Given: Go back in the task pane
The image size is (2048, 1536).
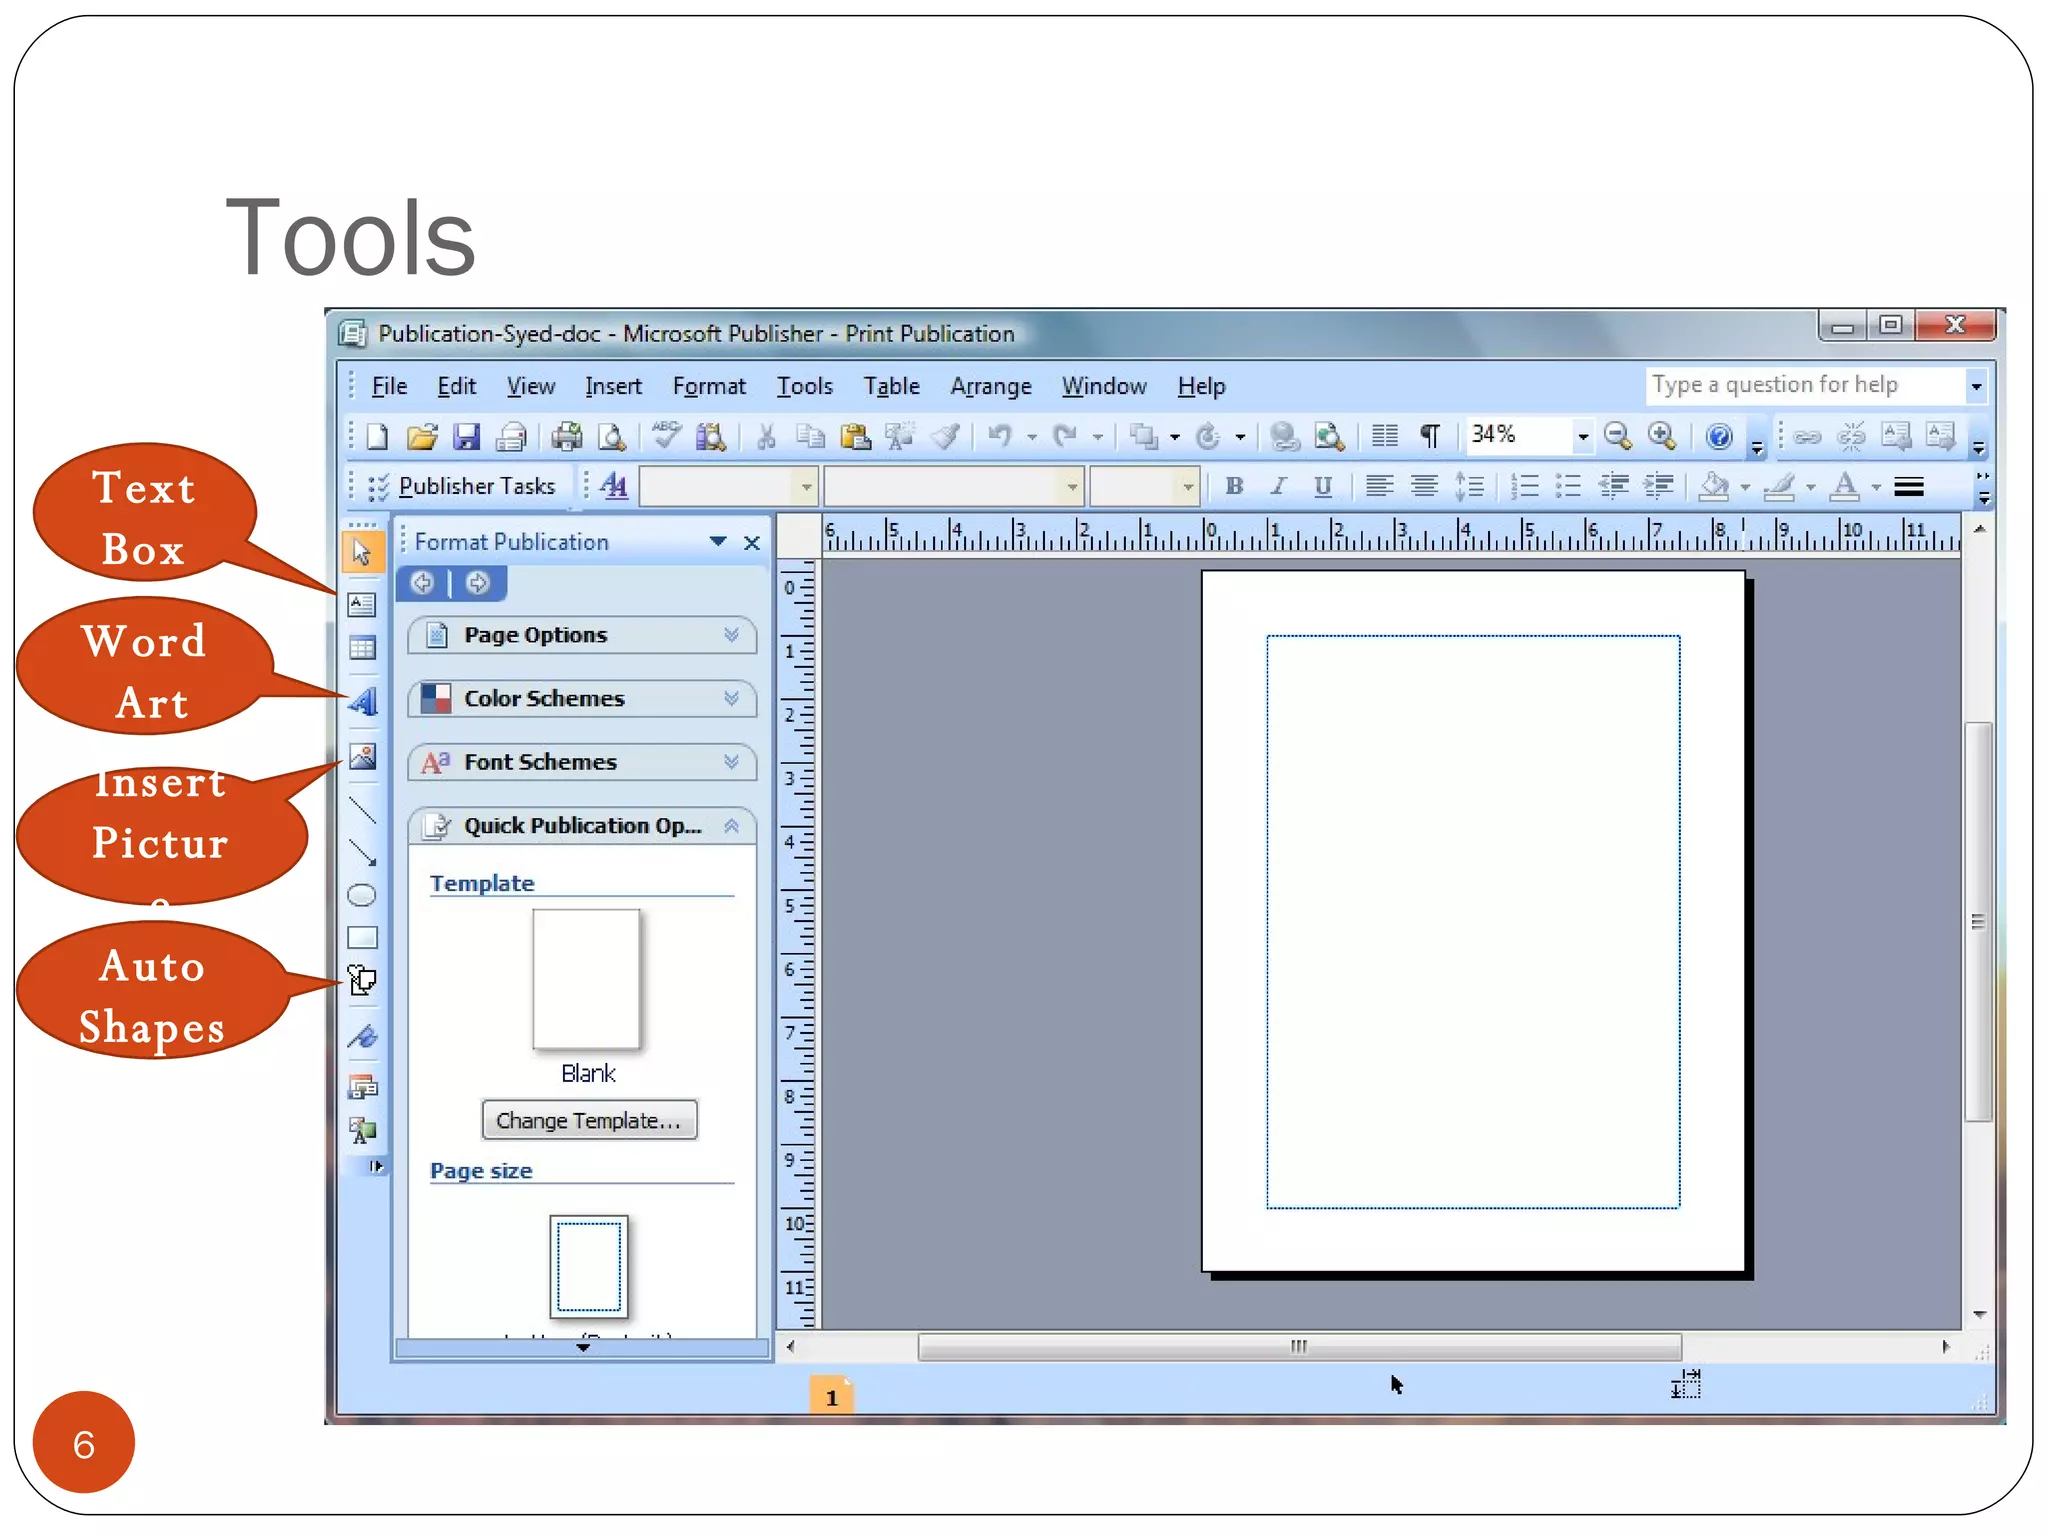Looking at the screenshot, I should click(423, 583).
